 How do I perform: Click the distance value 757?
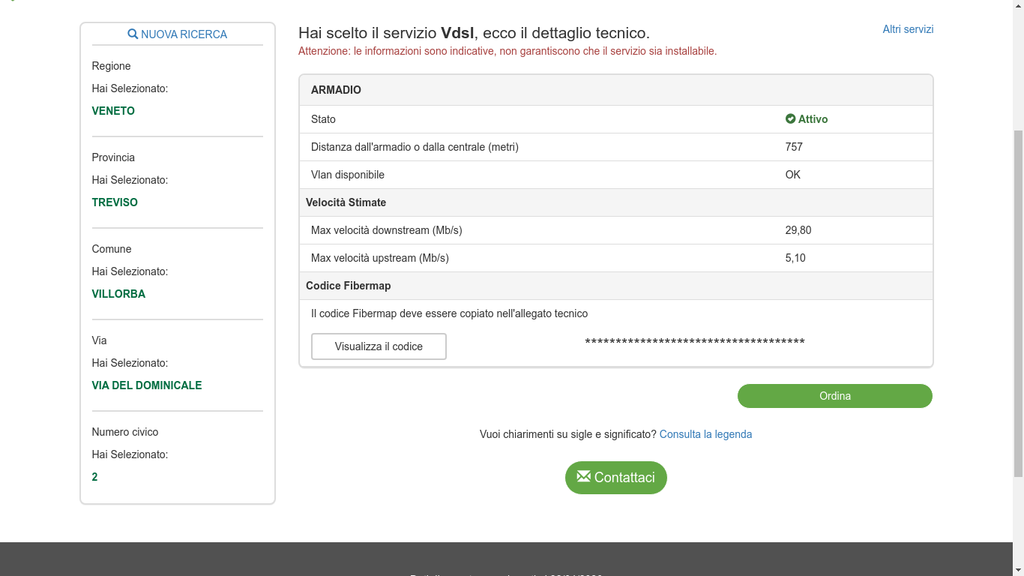point(794,147)
